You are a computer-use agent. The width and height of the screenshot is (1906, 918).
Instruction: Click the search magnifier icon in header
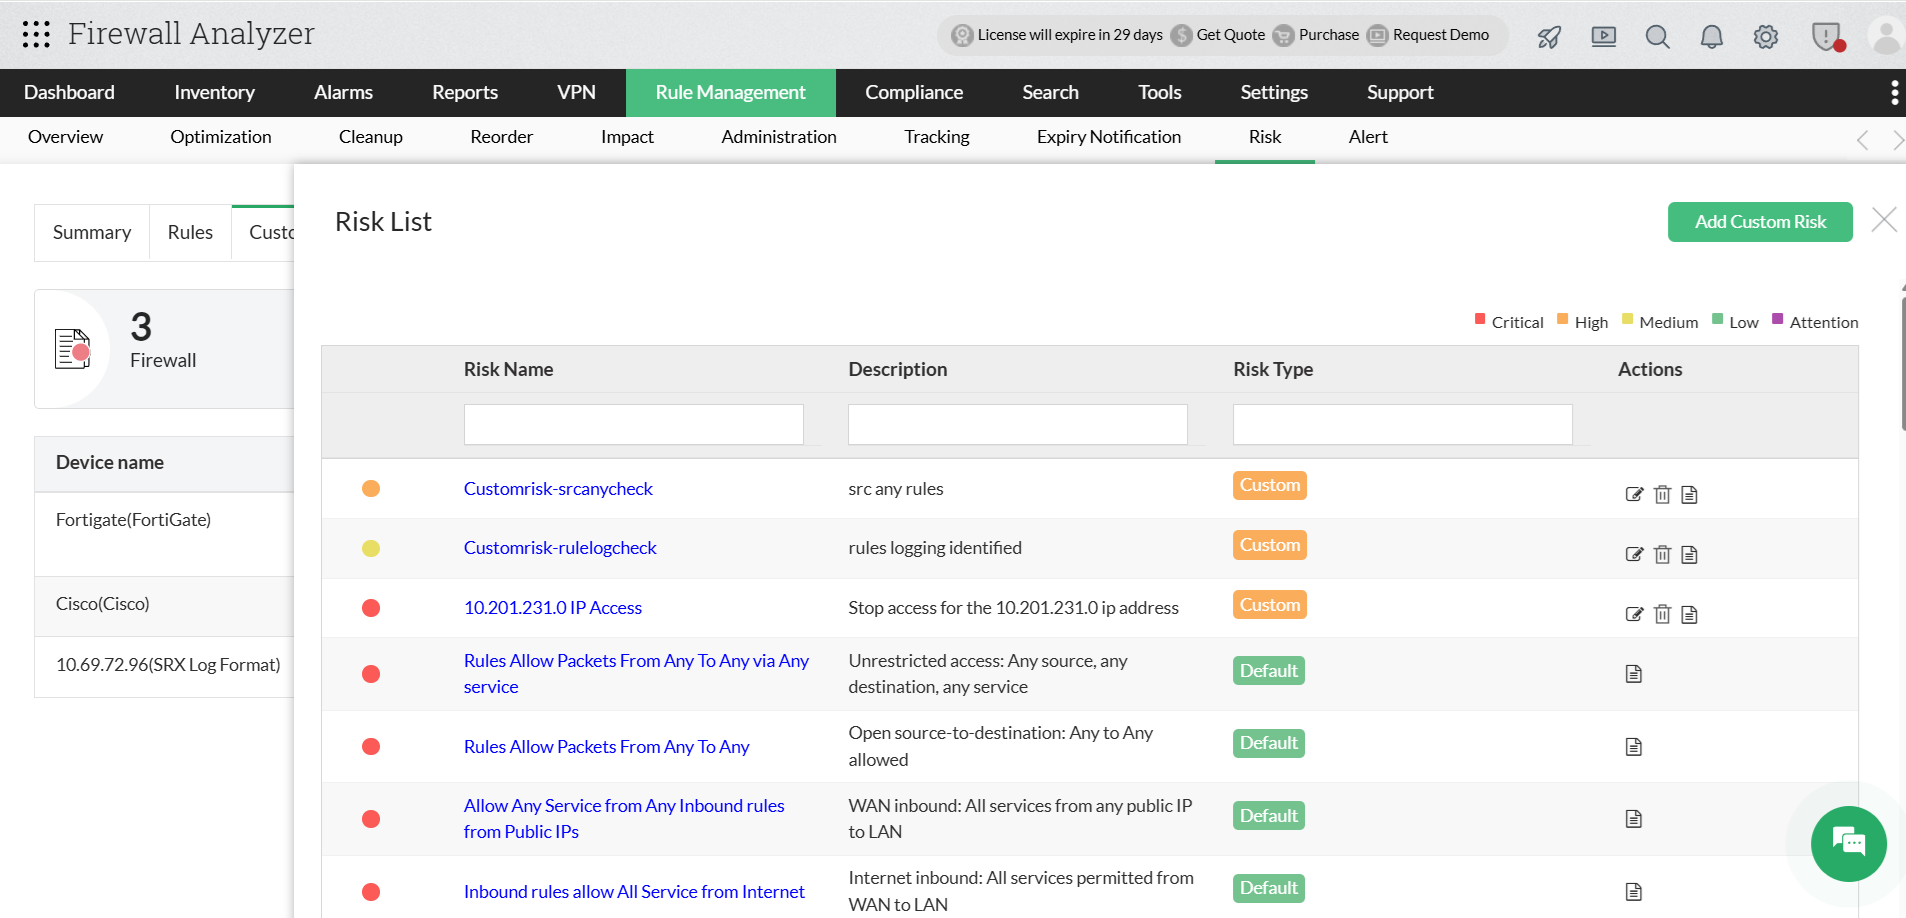(x=1658, y=37)
